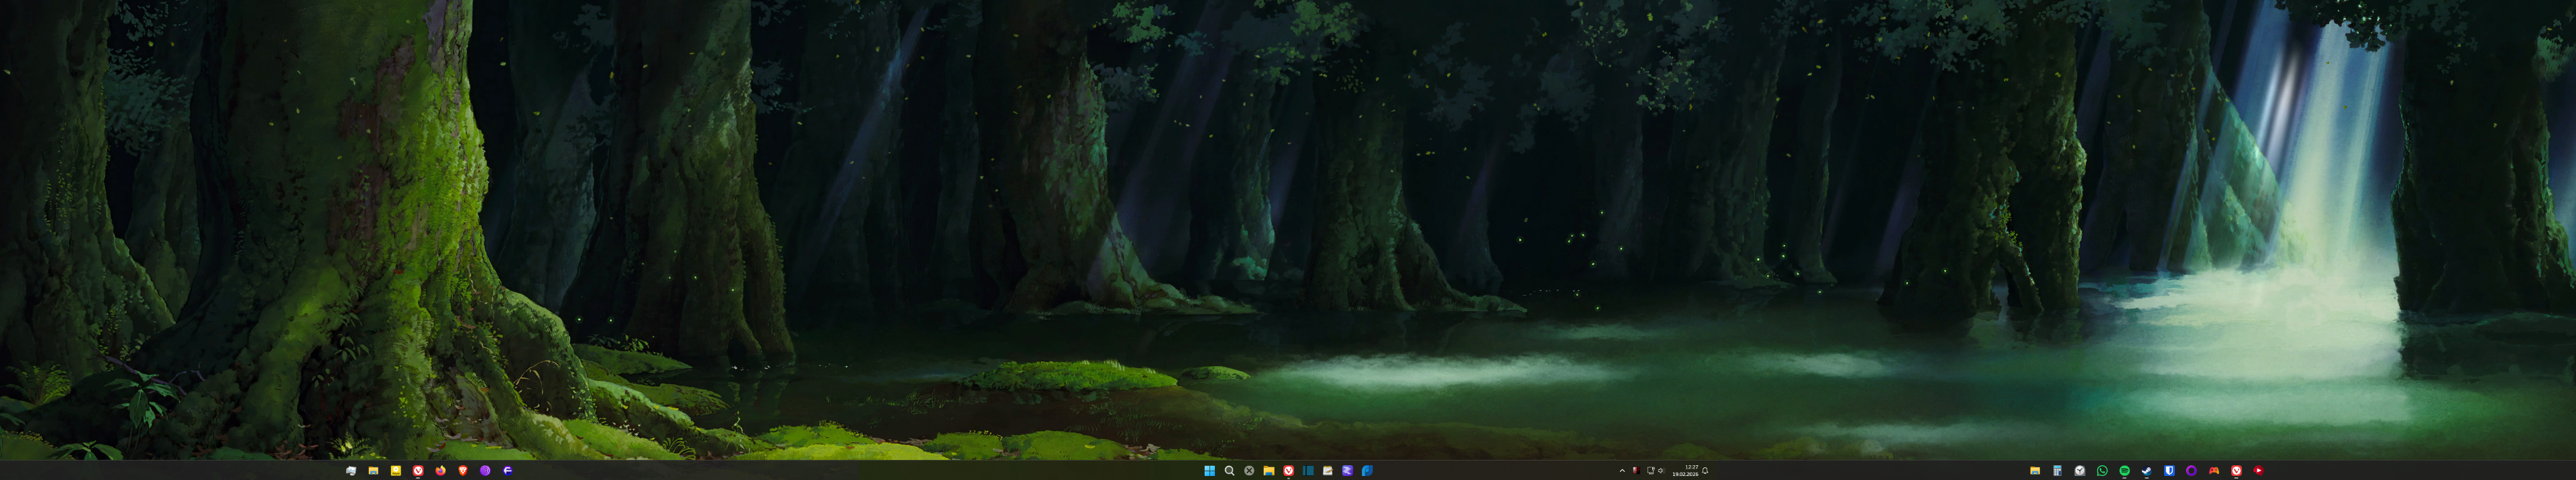Open File Explorer on the right taskbar
The height and width of the screenshot is (480, 2576).
tap(2034, 470)
